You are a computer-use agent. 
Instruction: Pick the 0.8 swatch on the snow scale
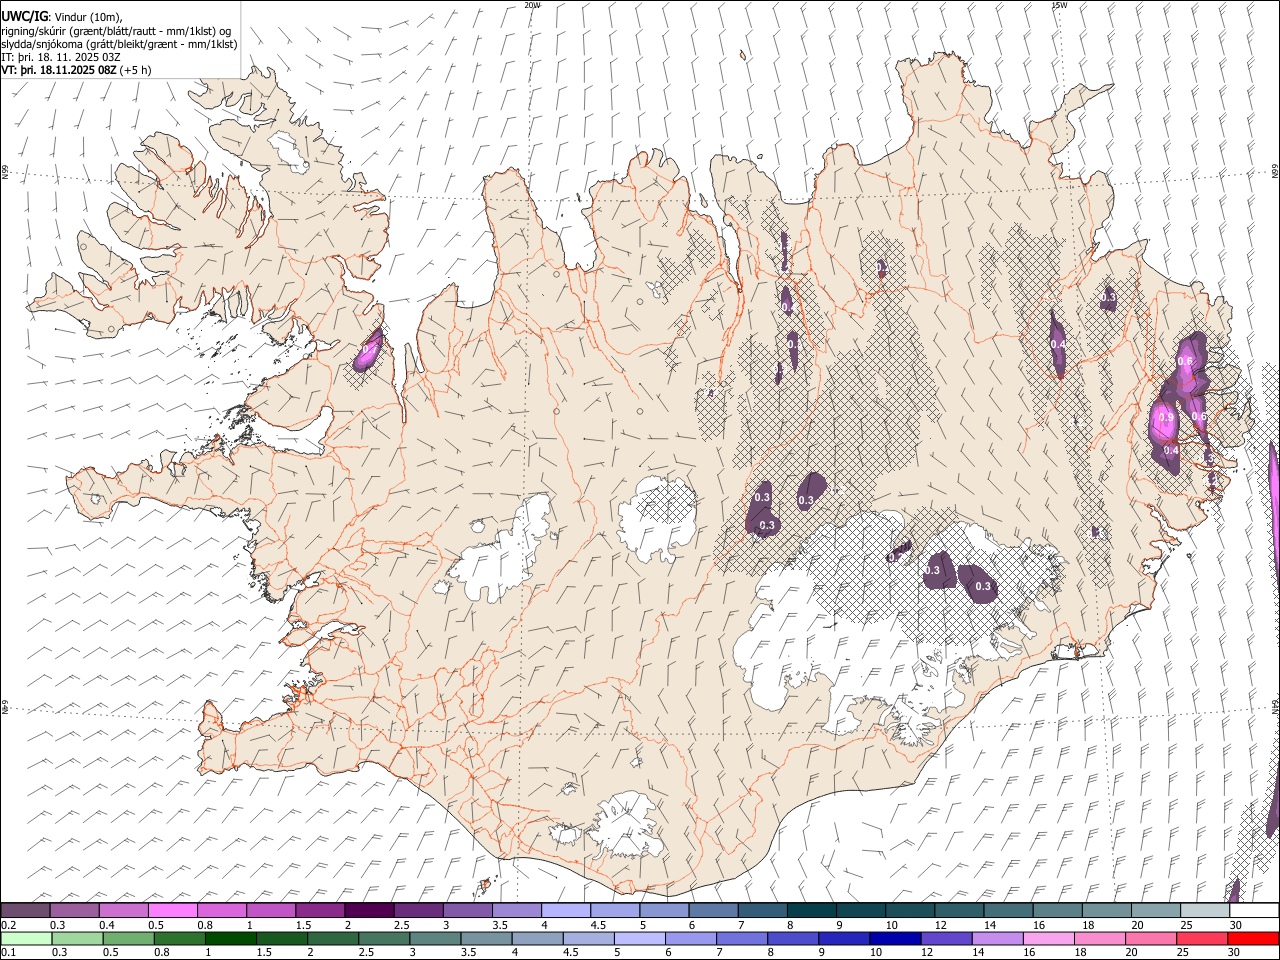tap(222, 910)
